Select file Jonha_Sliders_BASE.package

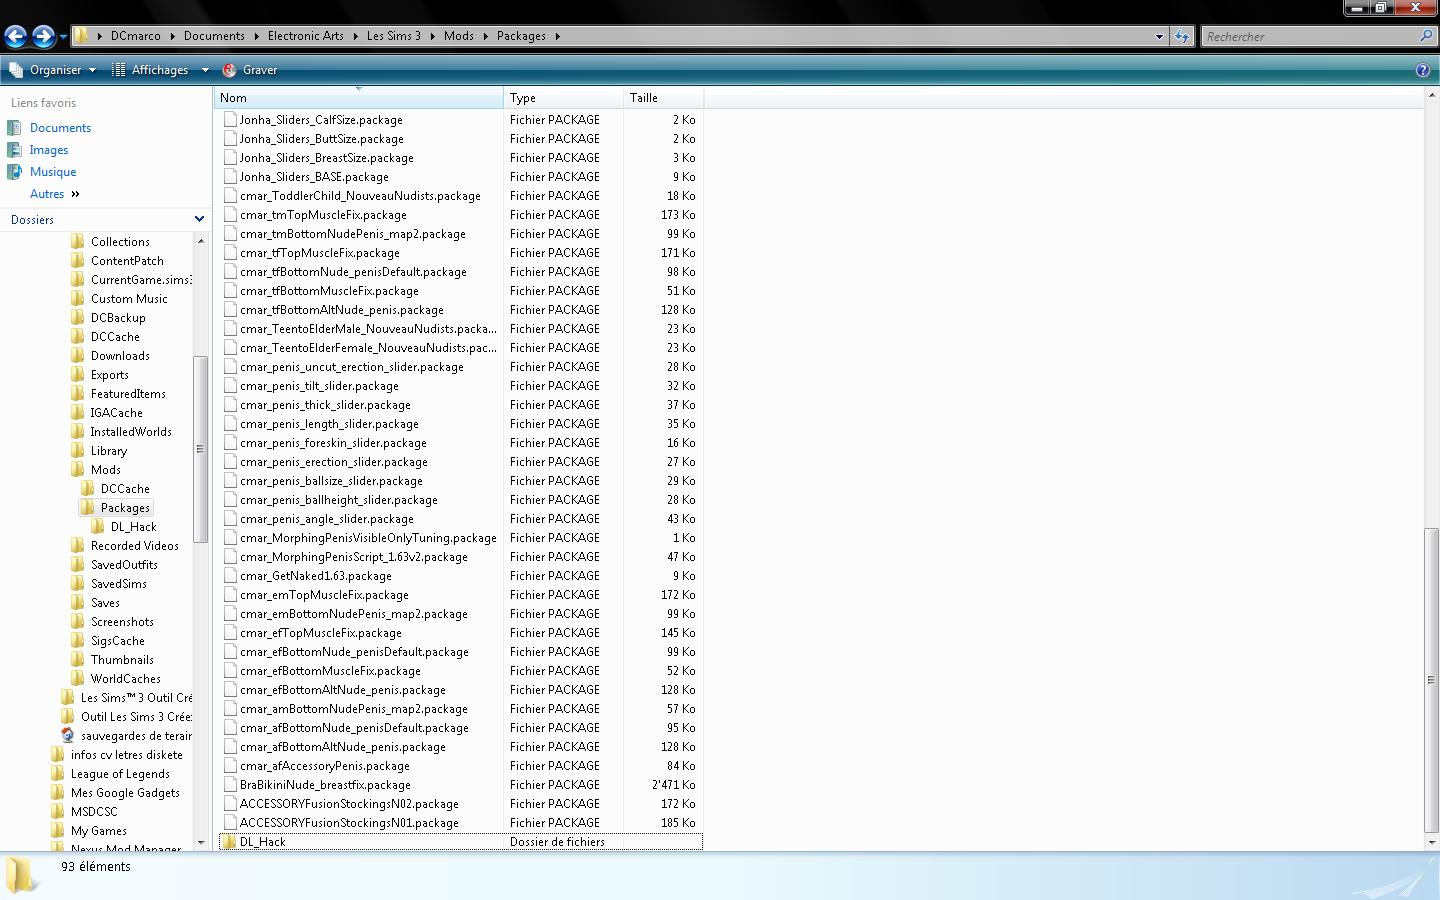pyautogui.click(x=313, y=177)
